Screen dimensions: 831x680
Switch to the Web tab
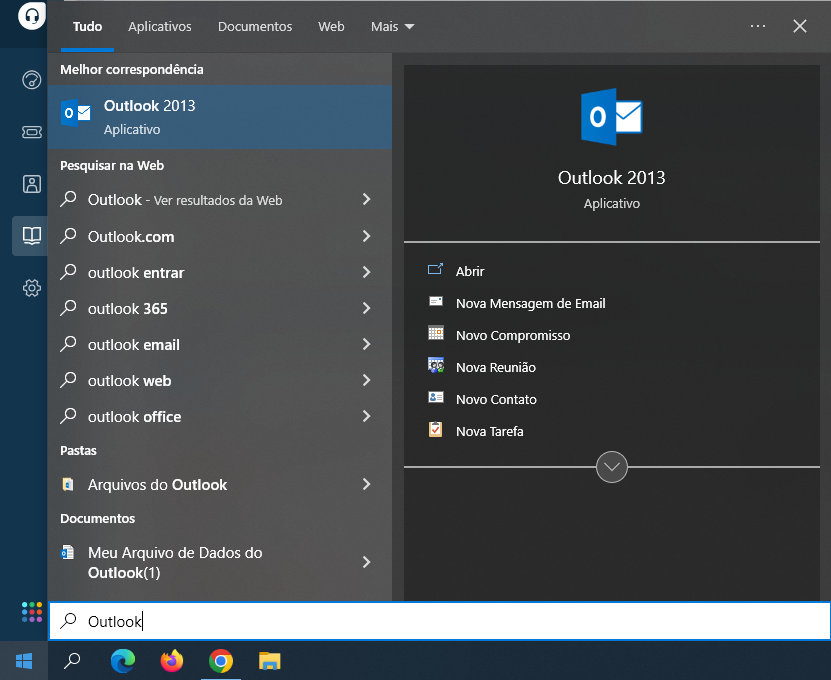coord(331,27)
